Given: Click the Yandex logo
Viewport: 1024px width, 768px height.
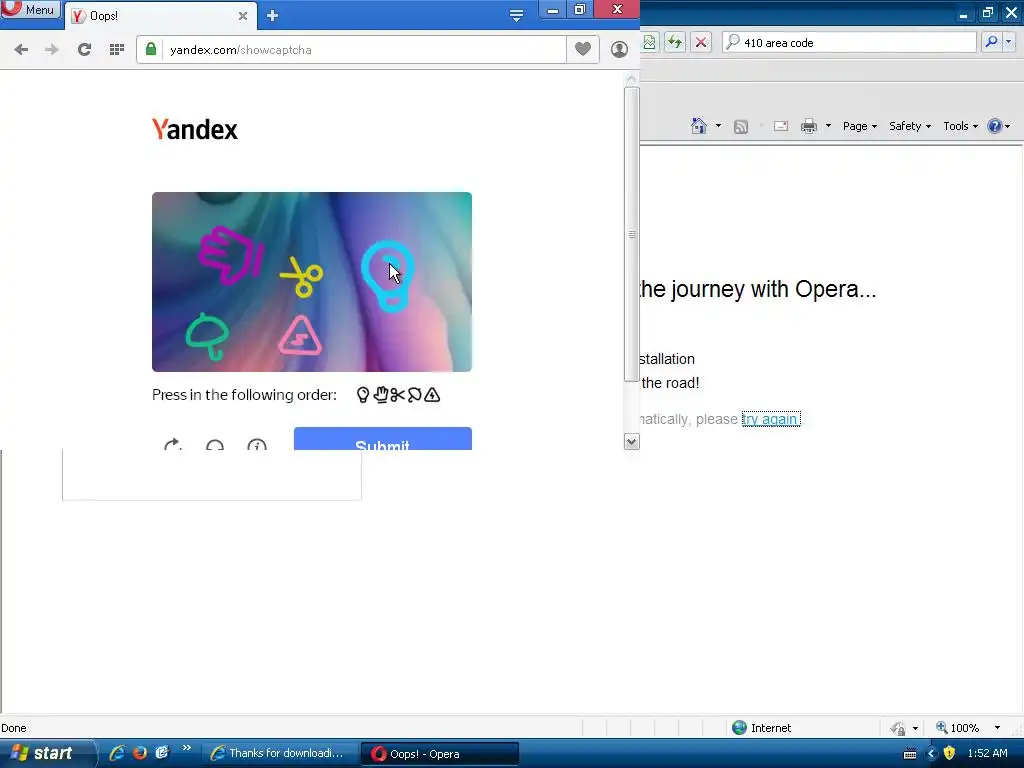Looking at the screenshot, I should click(195, 129).
